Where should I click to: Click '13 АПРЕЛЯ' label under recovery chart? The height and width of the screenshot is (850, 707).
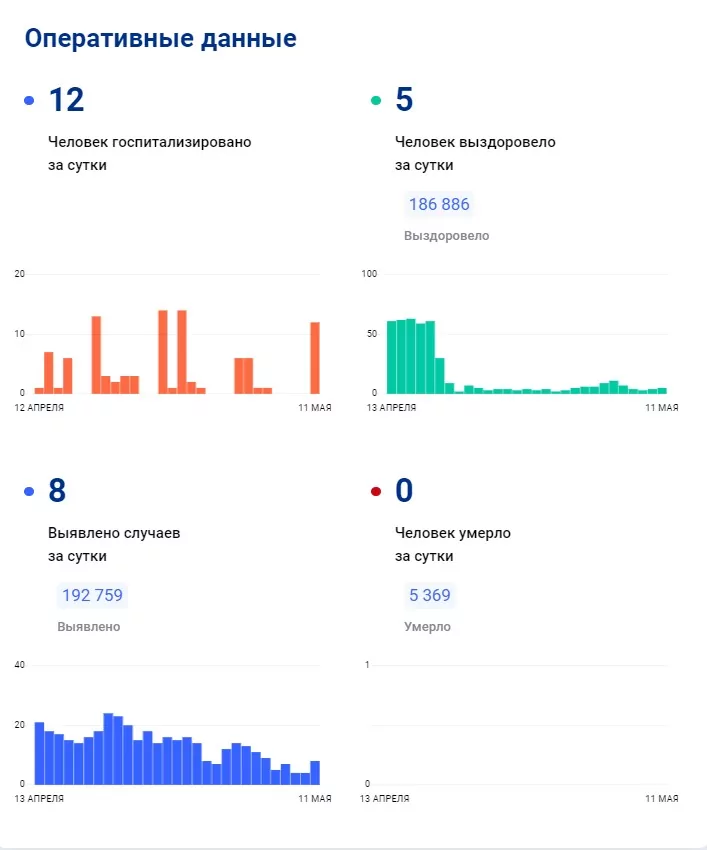tap(391, 408)
